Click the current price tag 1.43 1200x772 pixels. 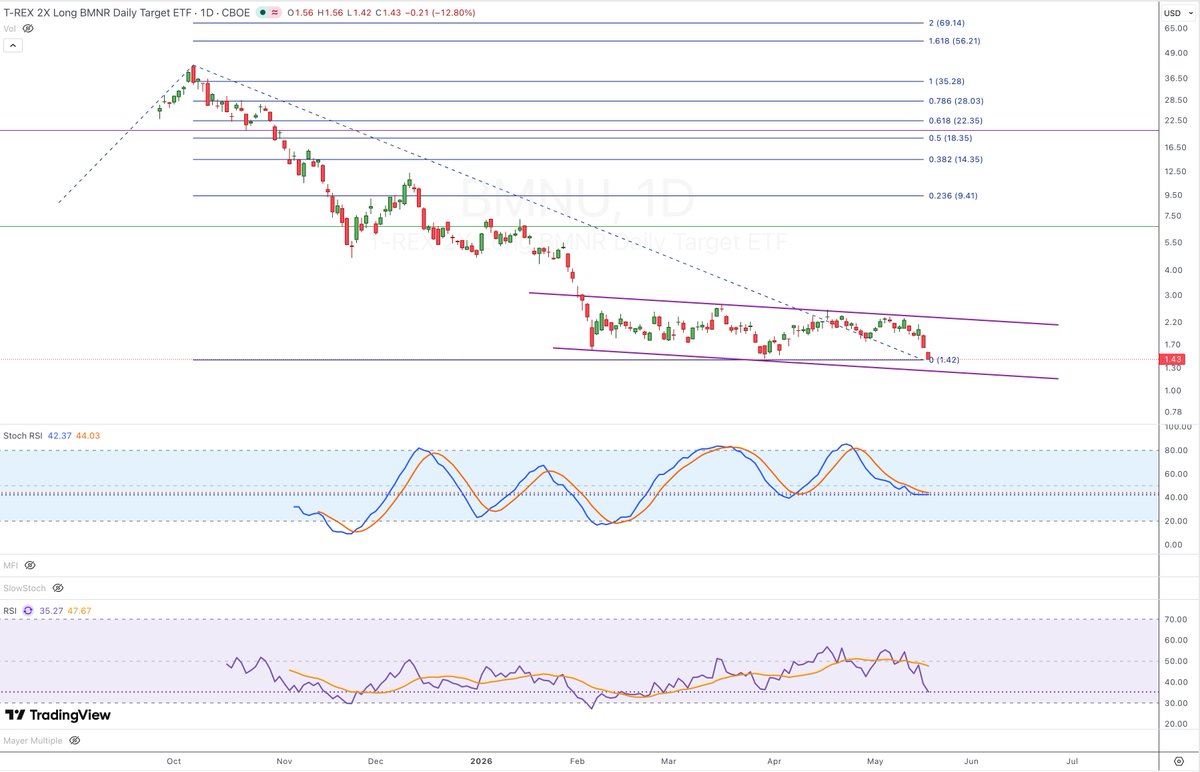click(x=1171, y=359)
